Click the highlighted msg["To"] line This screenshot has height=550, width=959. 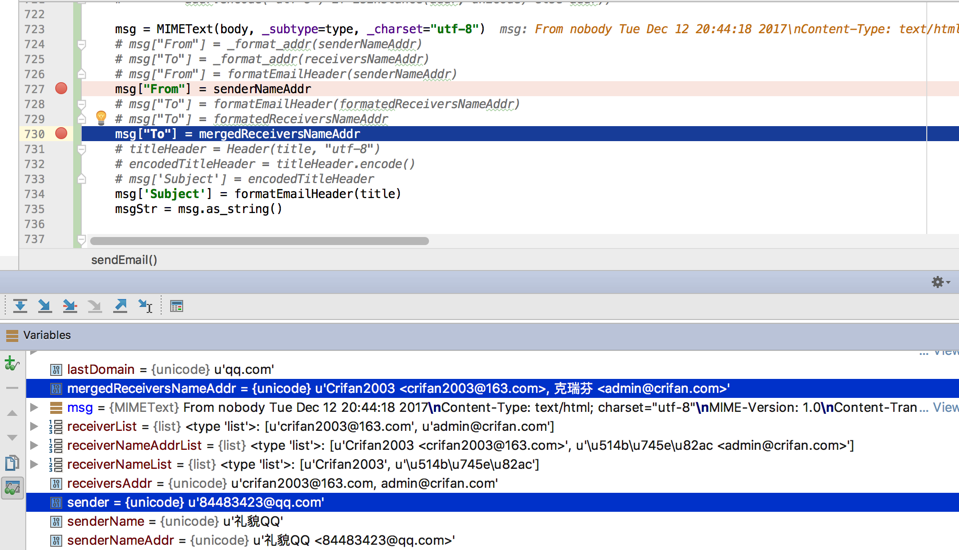tap(237, 133)
